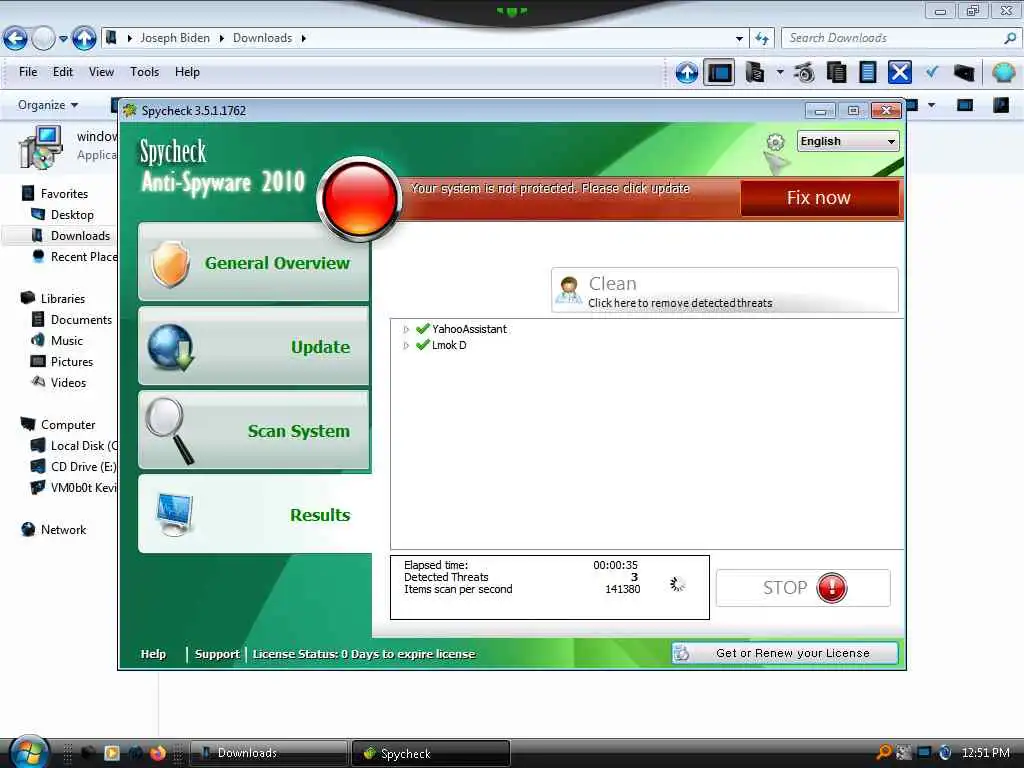Click the teal shell icon on toolbar
This screenshot has height=768, width=1024.
point(1003,72)
